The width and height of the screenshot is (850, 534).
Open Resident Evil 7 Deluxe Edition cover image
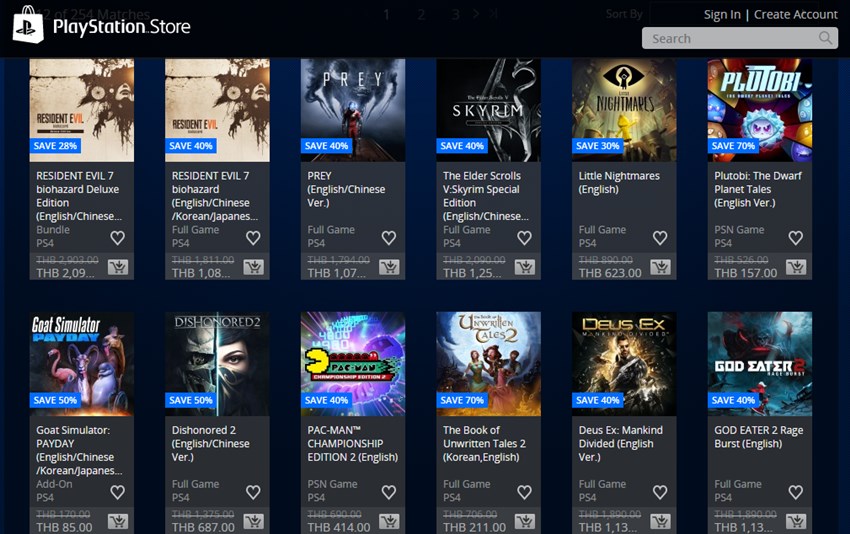tap(81, 110)
